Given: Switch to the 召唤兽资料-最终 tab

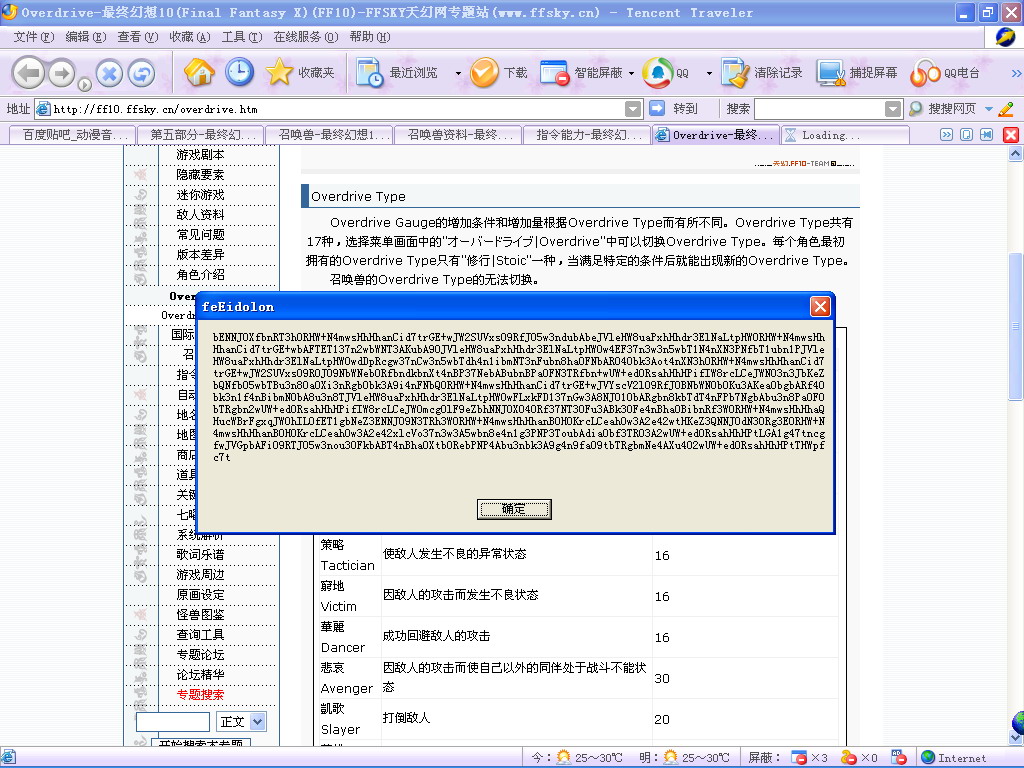Looking at the screenshot, I should coord(458,135).
